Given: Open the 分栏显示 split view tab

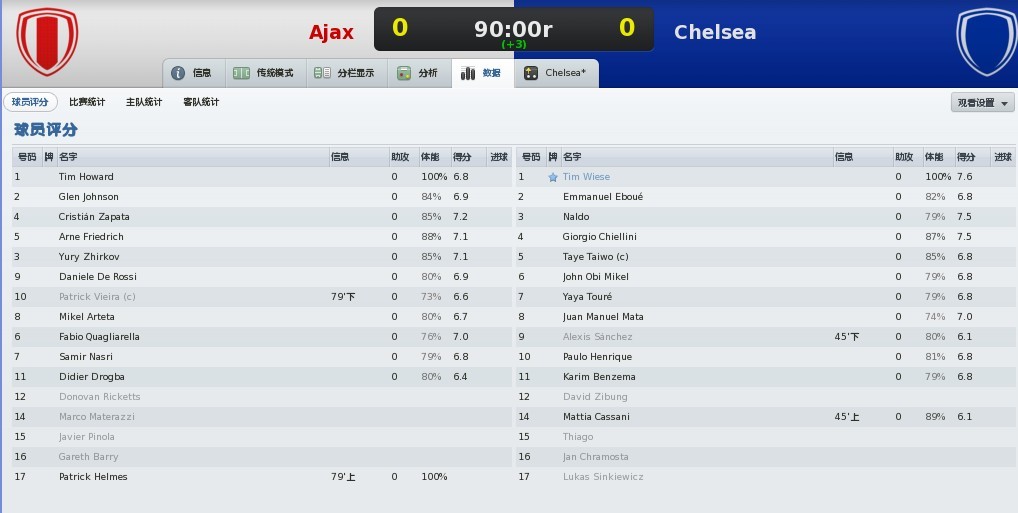Looking at the screenshot, I should click(347, 73).
